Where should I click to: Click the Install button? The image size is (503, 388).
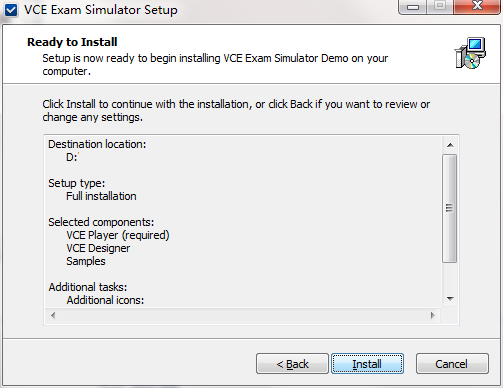coord(367,364)
